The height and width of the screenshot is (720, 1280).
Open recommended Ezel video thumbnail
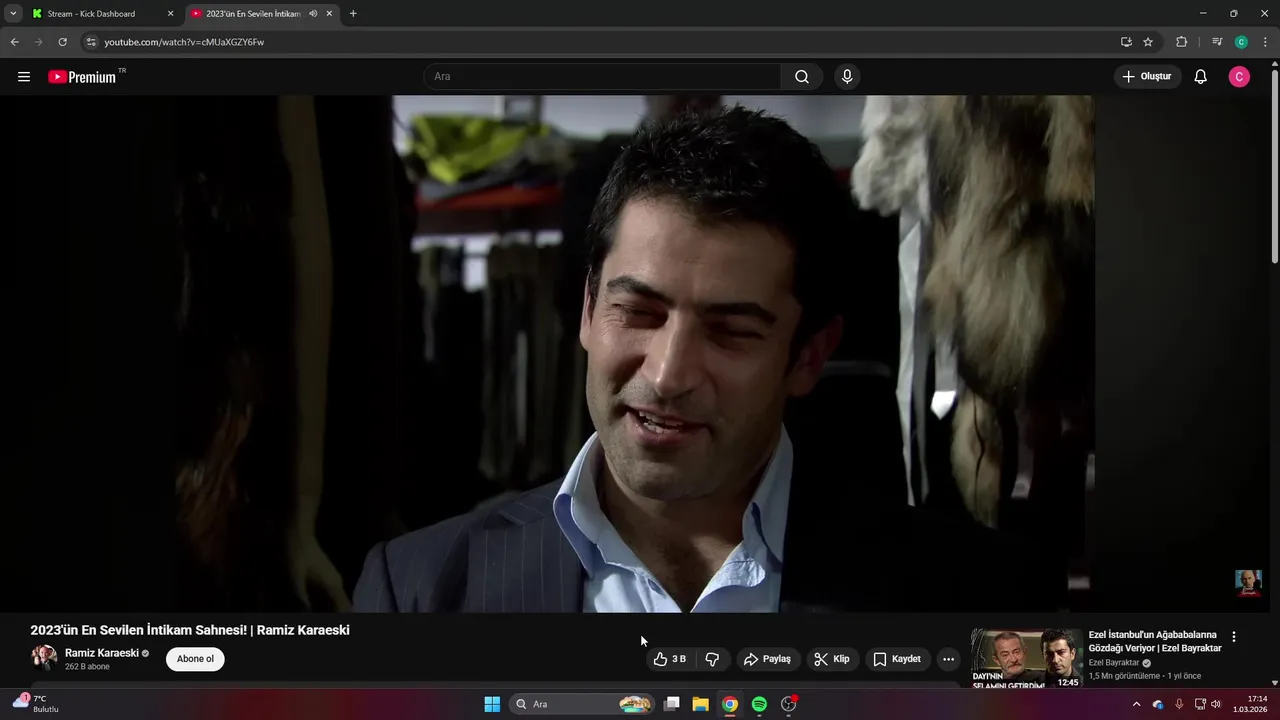click(x=1027, y=658)
